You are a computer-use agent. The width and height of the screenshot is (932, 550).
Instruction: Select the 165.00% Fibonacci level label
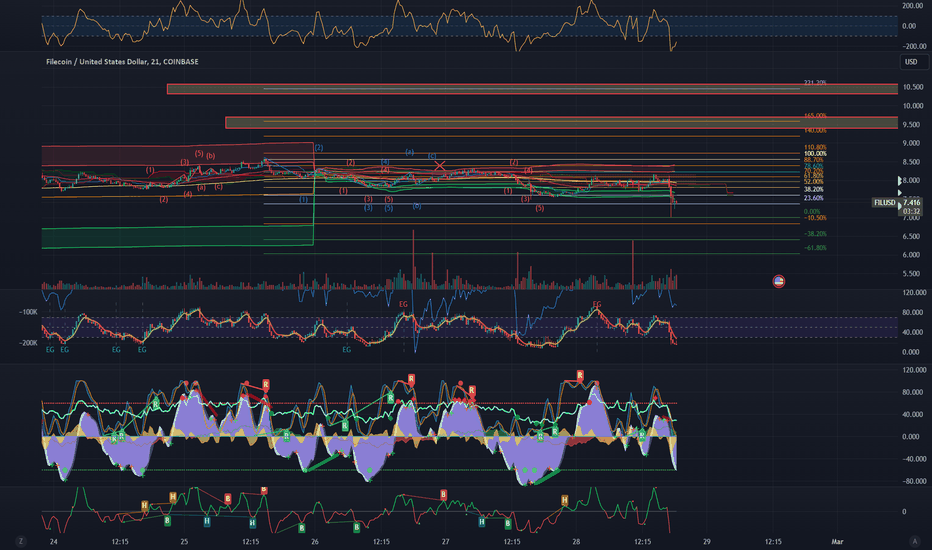point(815,115)
